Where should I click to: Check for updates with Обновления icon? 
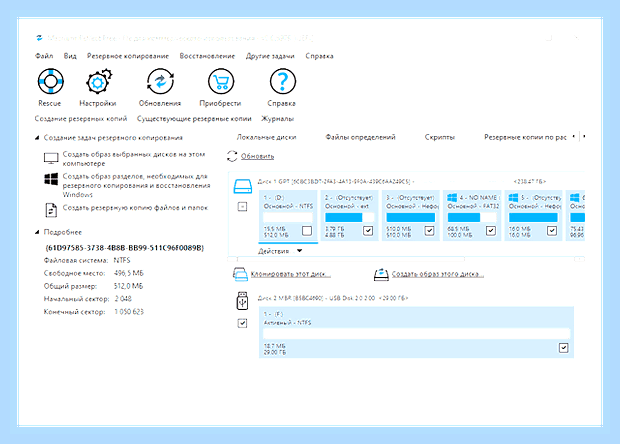pyautogui.click(x=160, y=81)
